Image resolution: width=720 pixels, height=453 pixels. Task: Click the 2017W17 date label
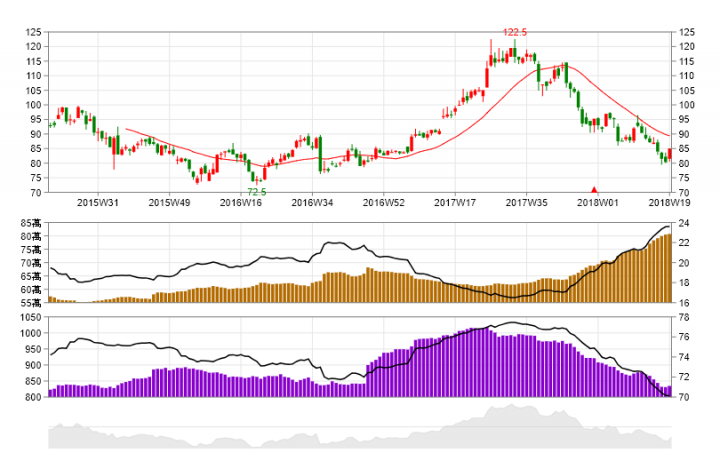click(455, 202)
